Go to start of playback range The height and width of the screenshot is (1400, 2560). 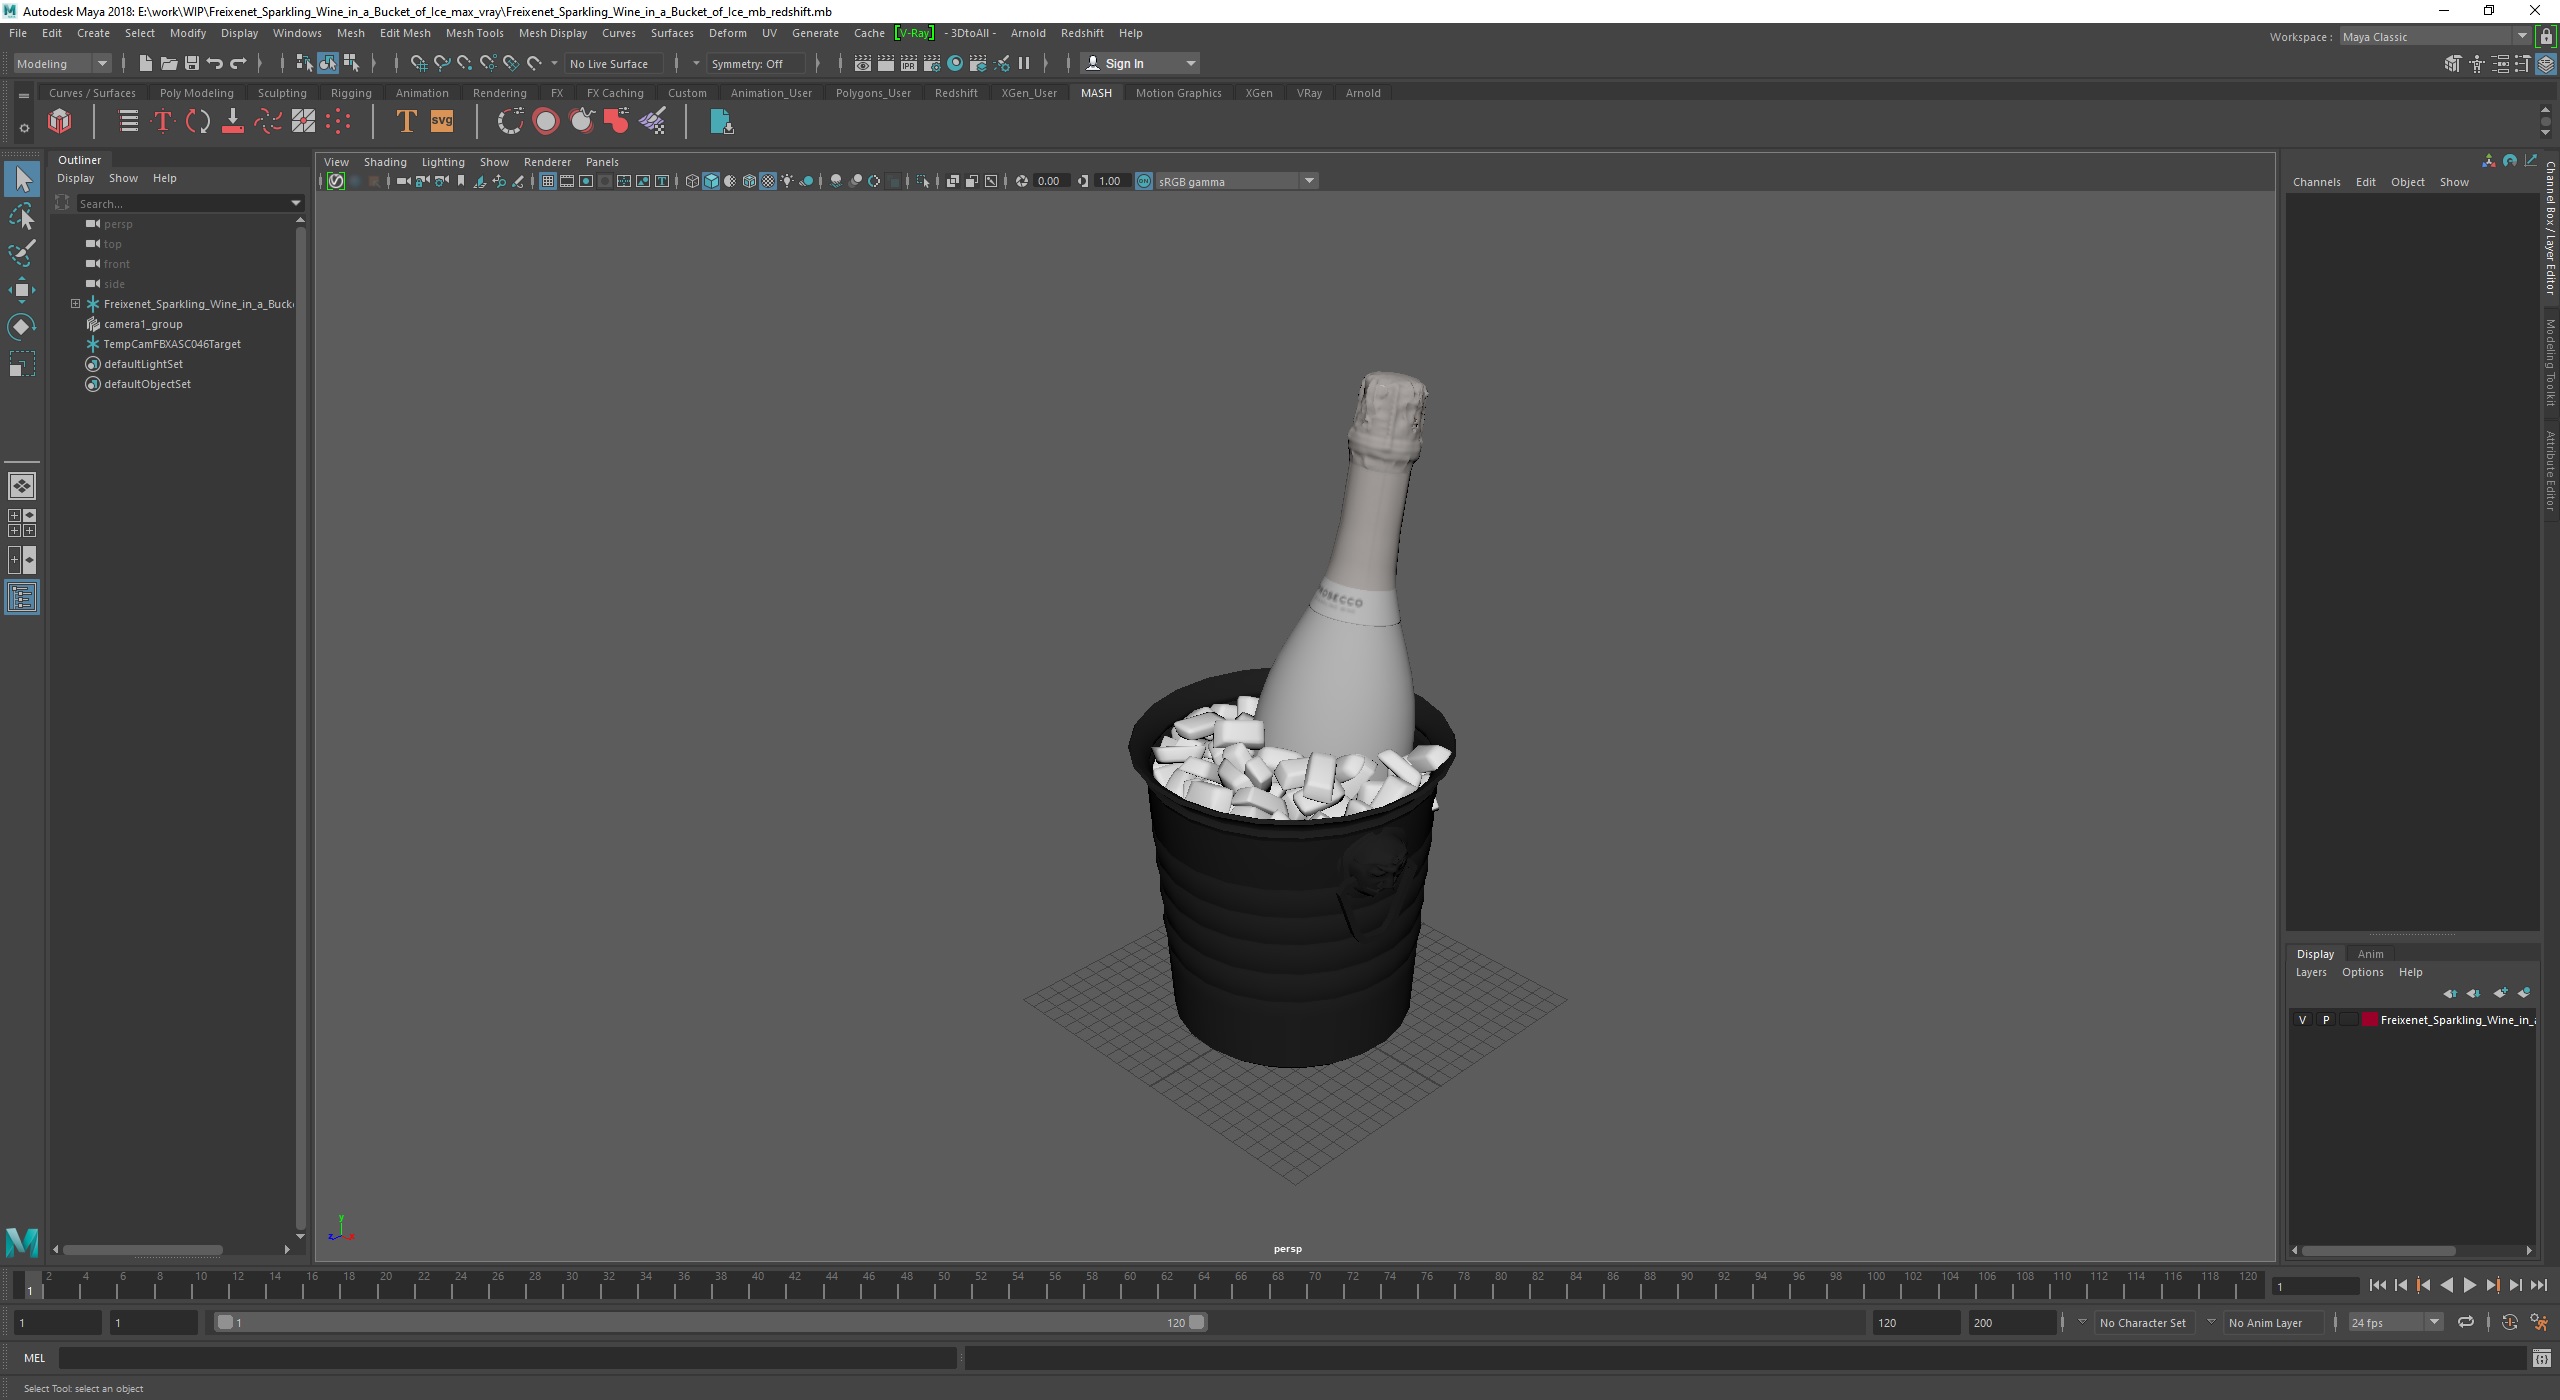click(x=2377, y=1286)
